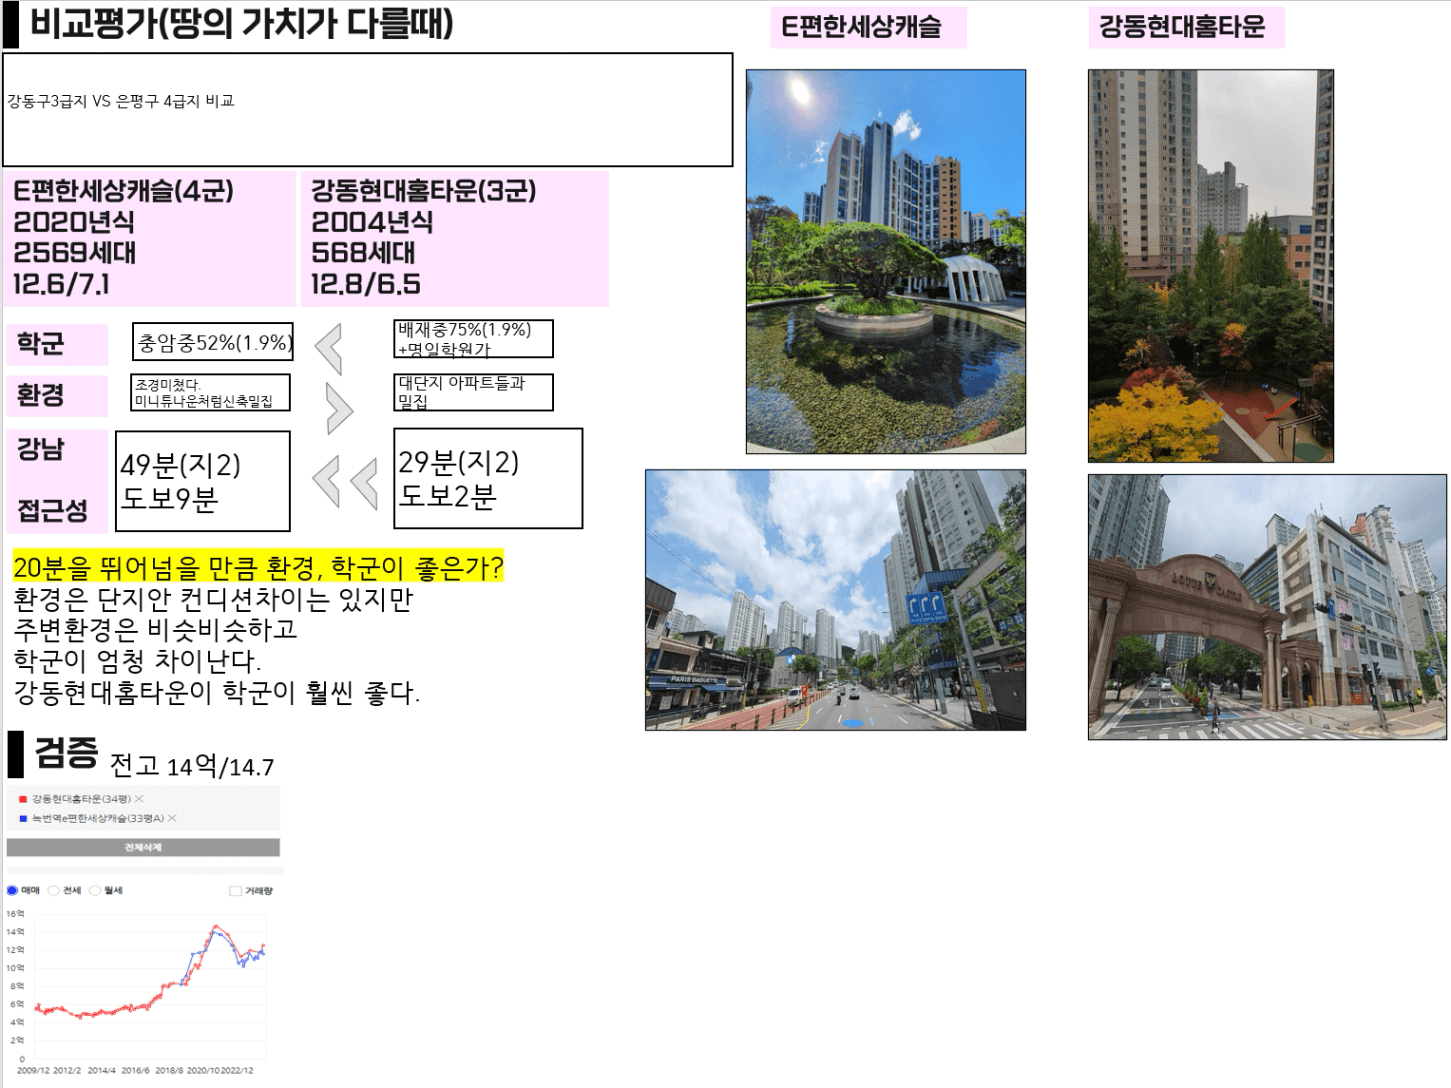1451x1088 pixels.
Task: Click the '강동구3급지 VS 은평구 4급지 비교' text box
Action: (368, 110)
